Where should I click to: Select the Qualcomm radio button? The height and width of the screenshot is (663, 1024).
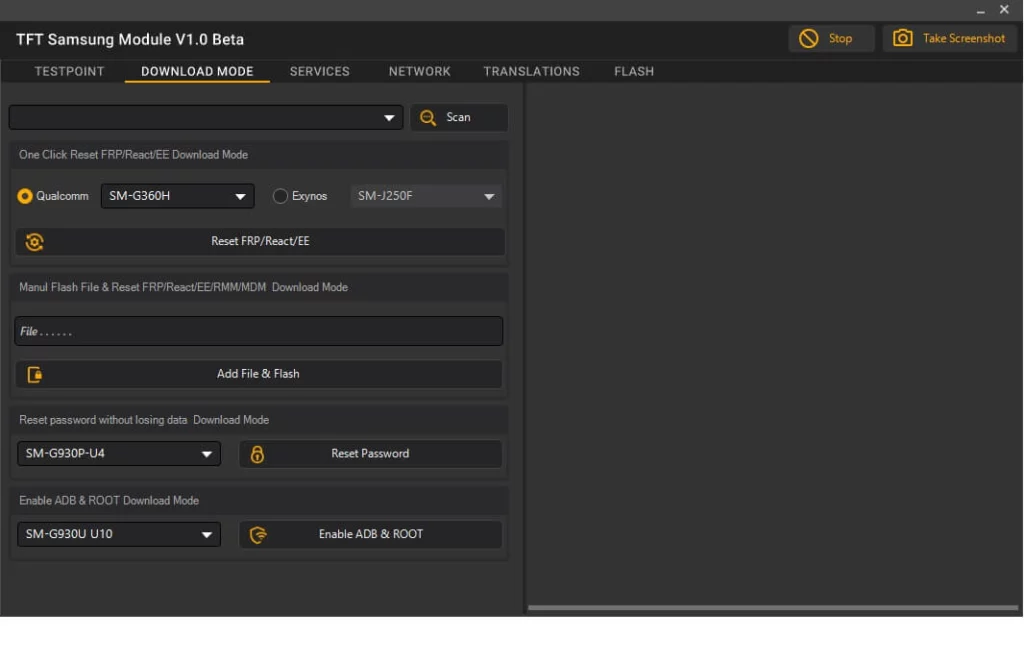(x=25, y=196)
